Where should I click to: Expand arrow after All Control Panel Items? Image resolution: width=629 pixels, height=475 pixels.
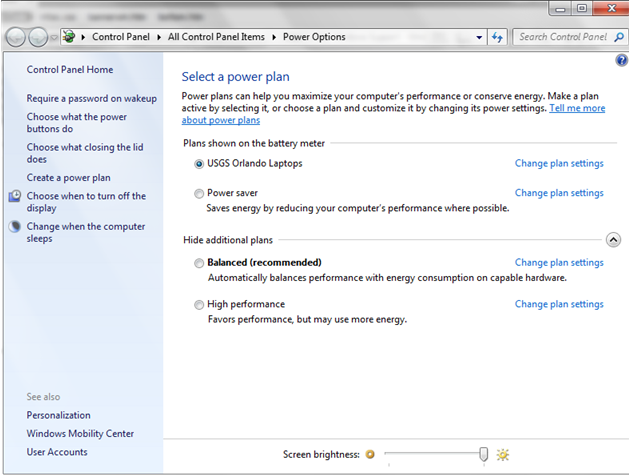[274, 37]
